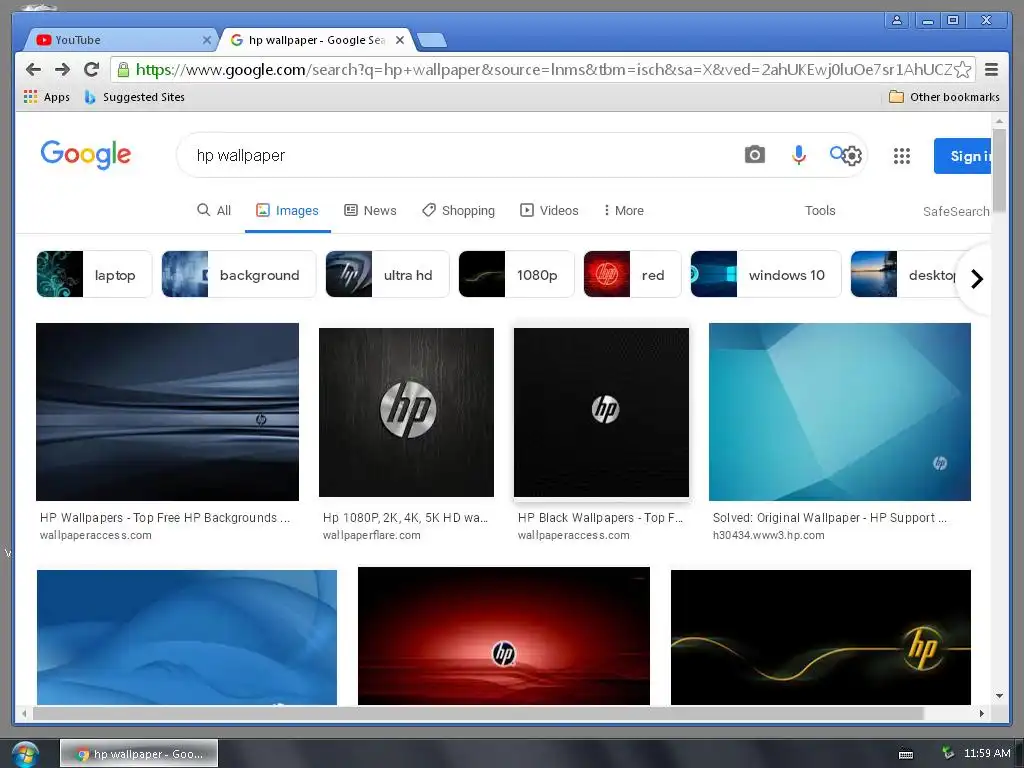Open the Apps bookmarks shortcut

pos(46,97)
